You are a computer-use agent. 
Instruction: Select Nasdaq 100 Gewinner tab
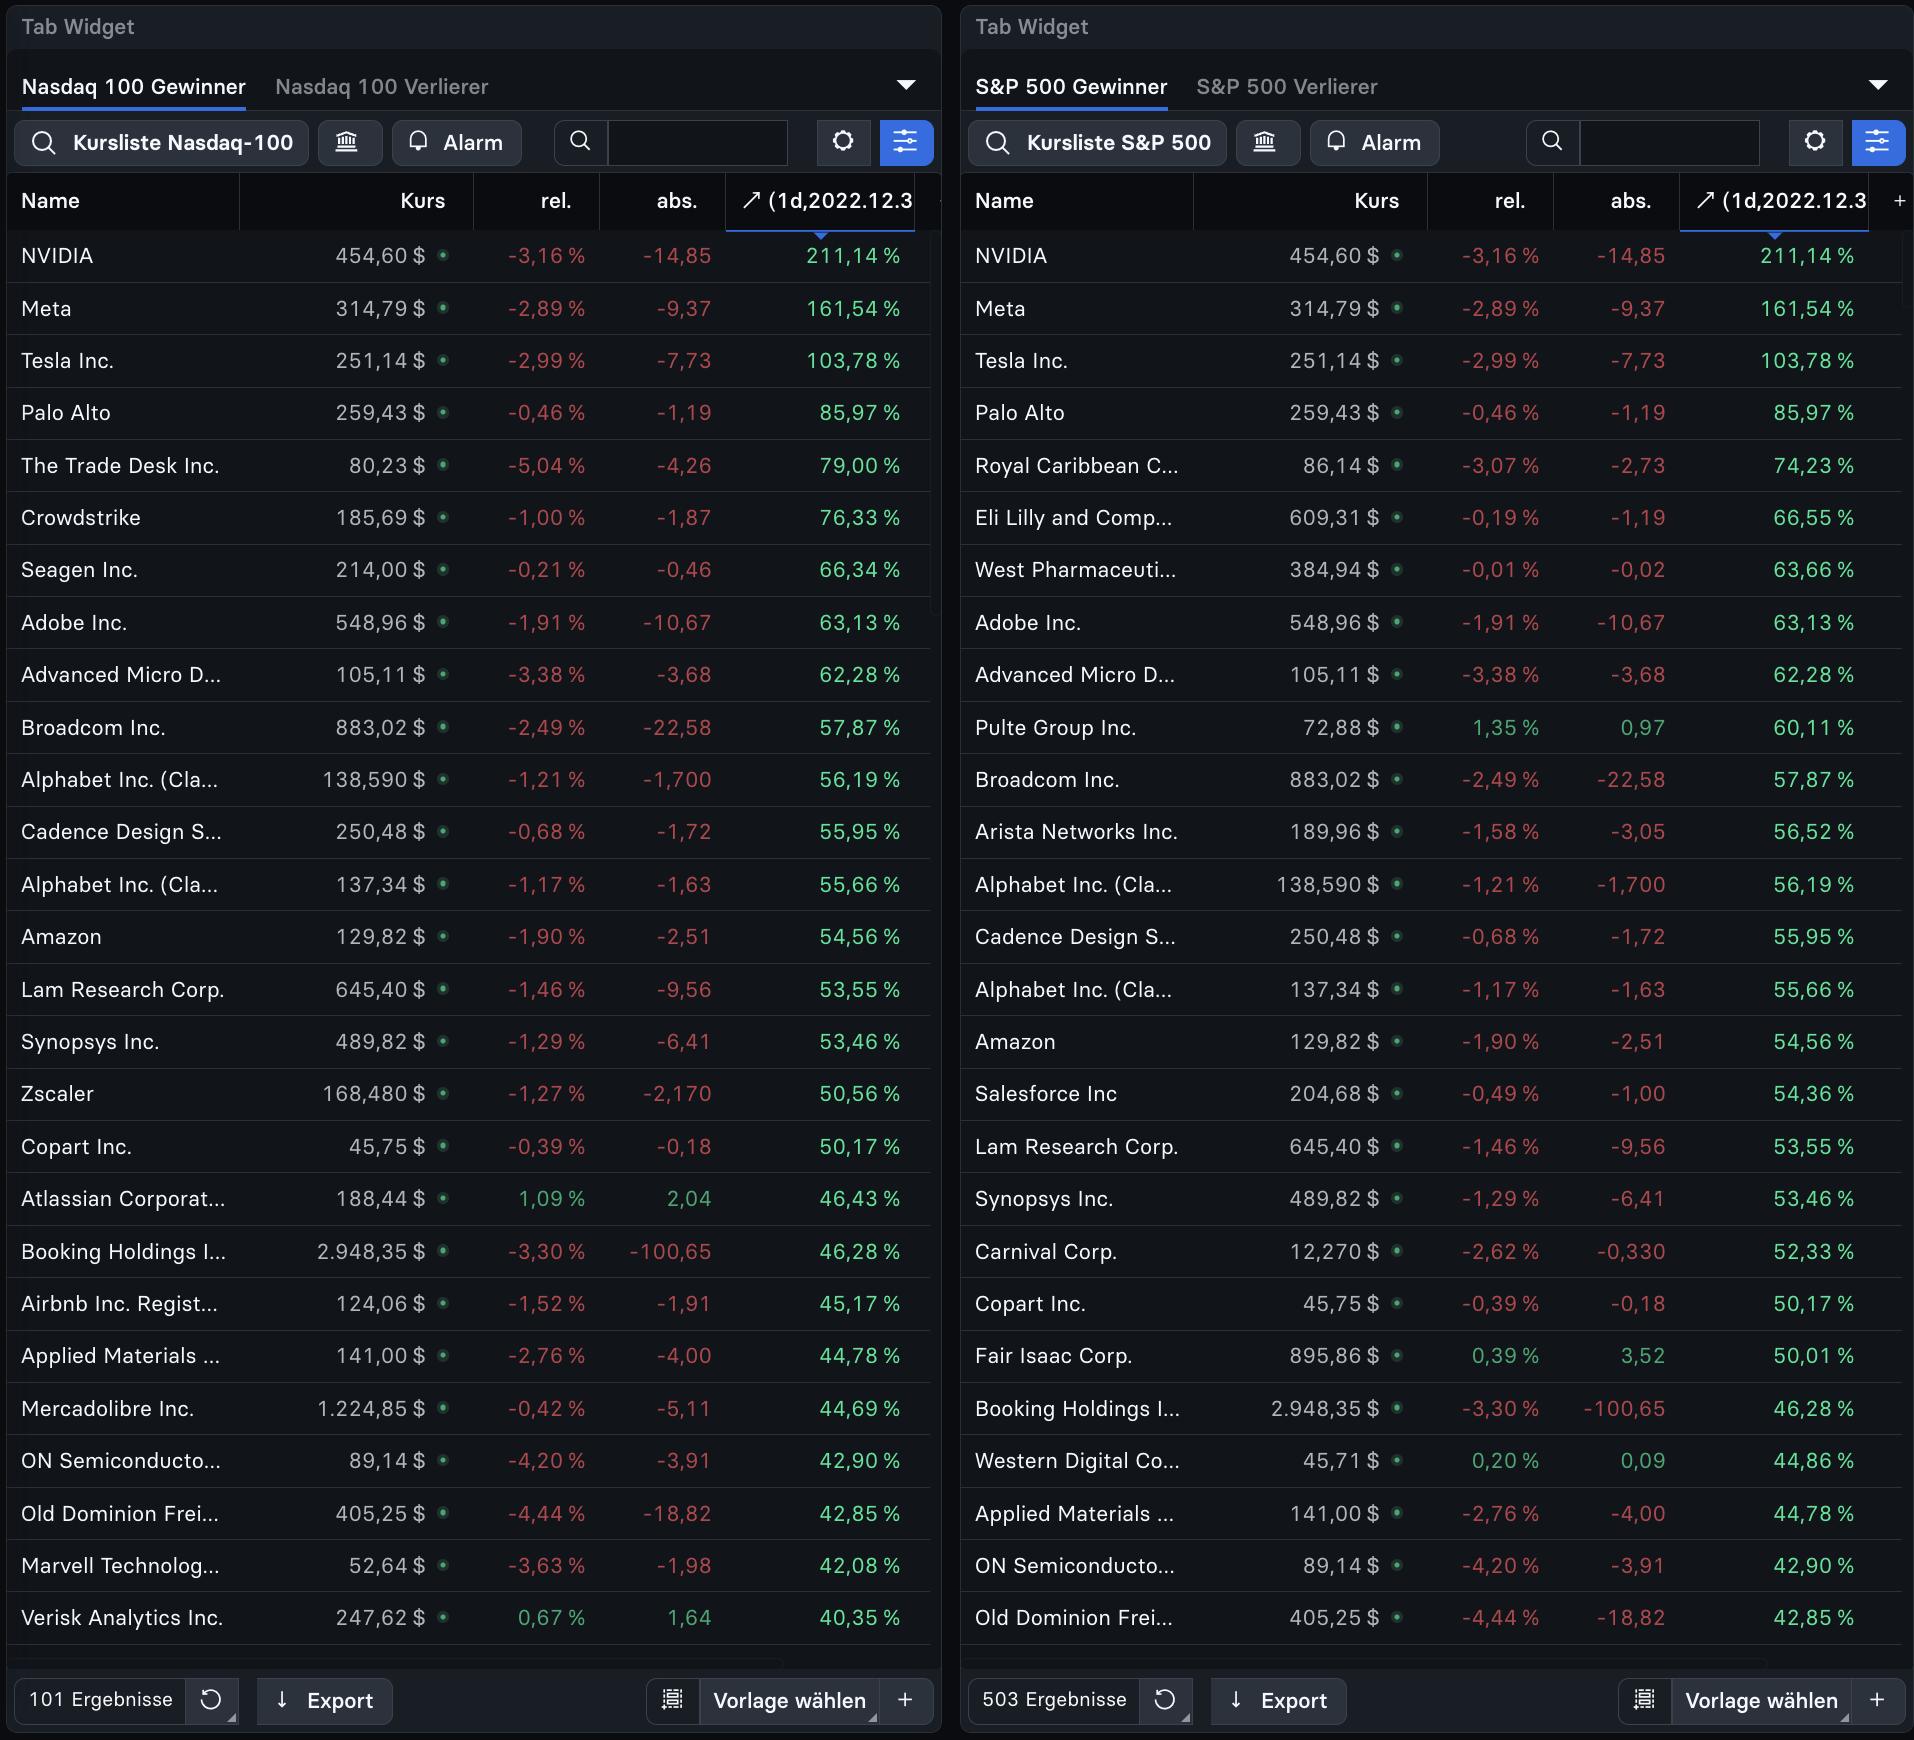[x=134, y=87]
